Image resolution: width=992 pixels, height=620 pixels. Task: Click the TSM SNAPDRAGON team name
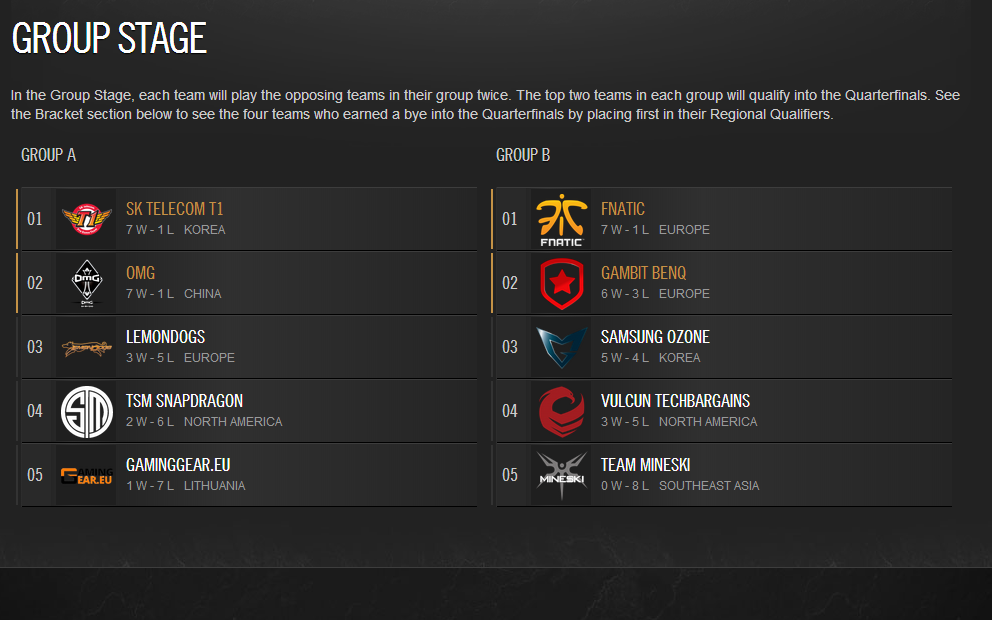tap(184, 400)
